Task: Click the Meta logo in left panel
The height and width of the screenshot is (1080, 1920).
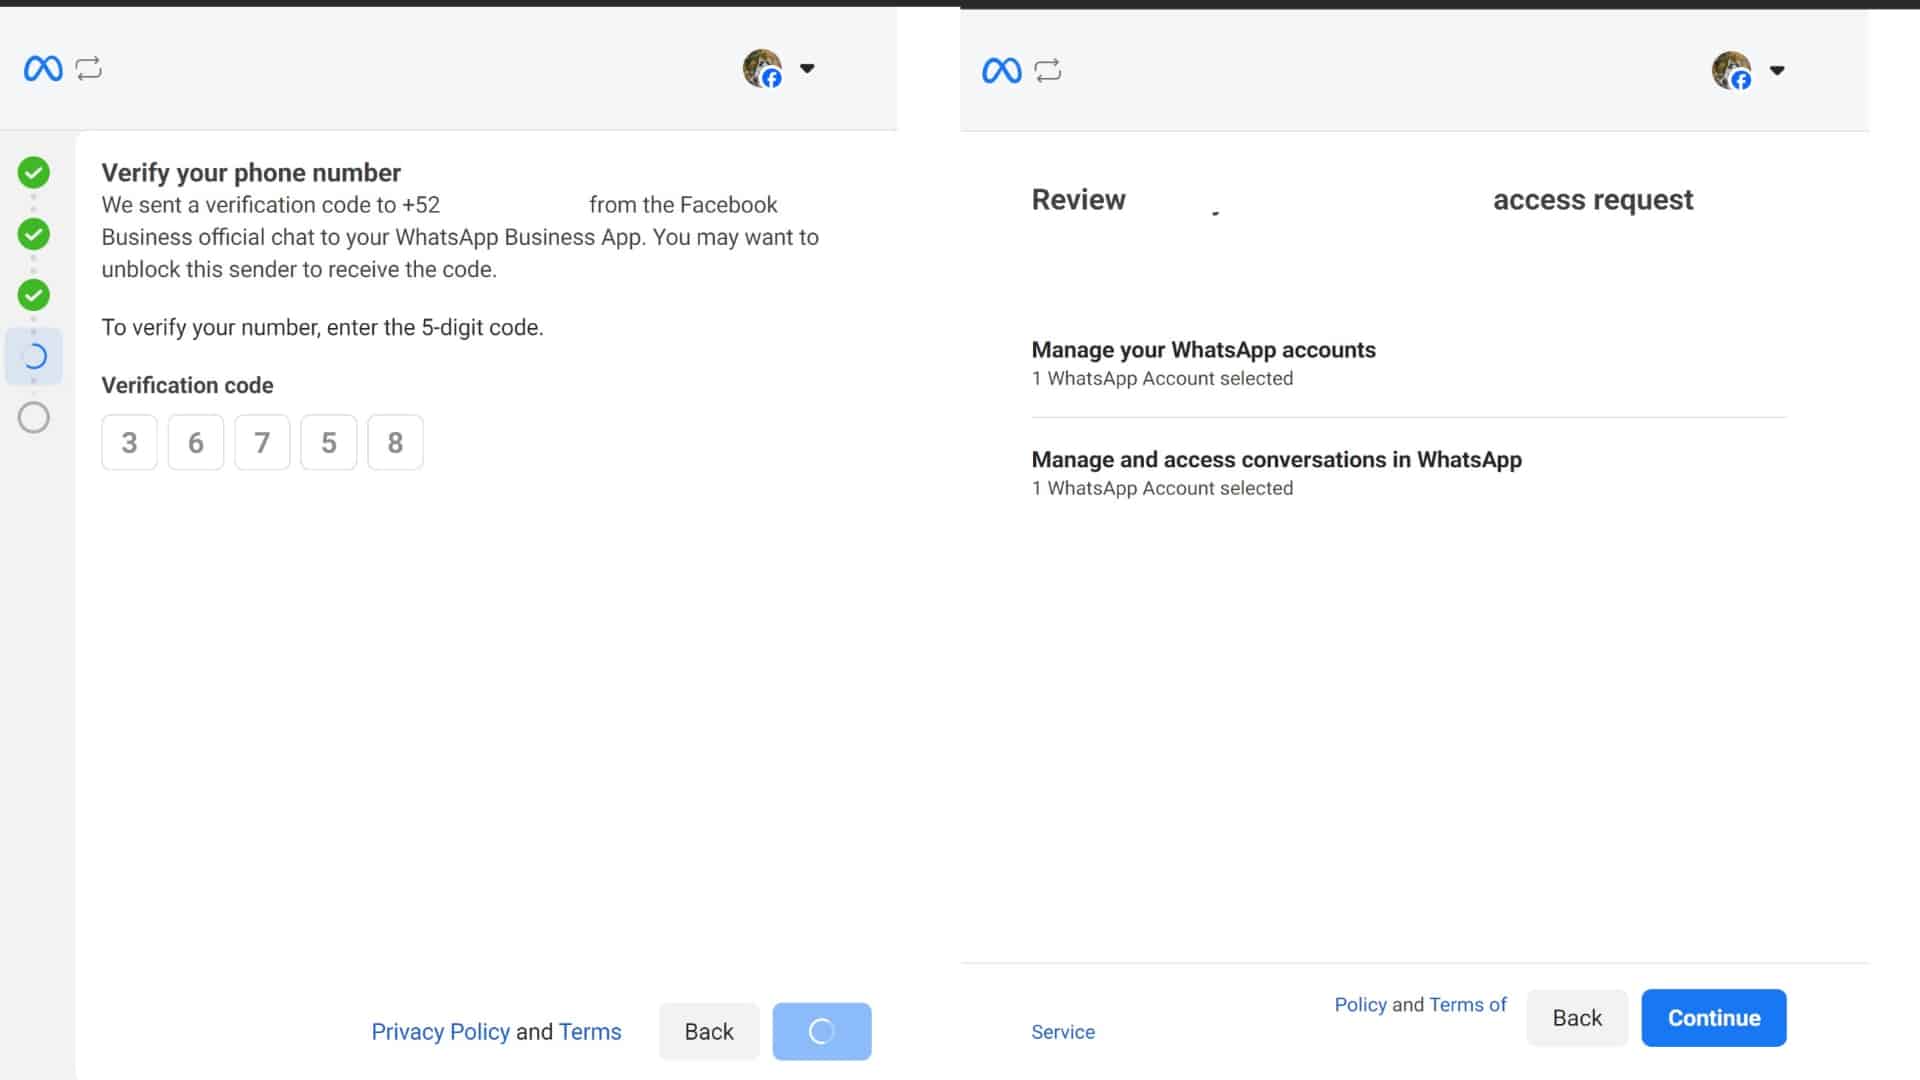Action: tap(43, 69)
